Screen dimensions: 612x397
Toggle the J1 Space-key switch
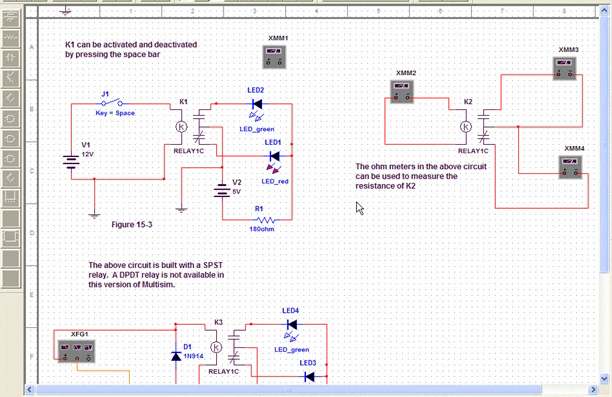click(x=112, y=103)
